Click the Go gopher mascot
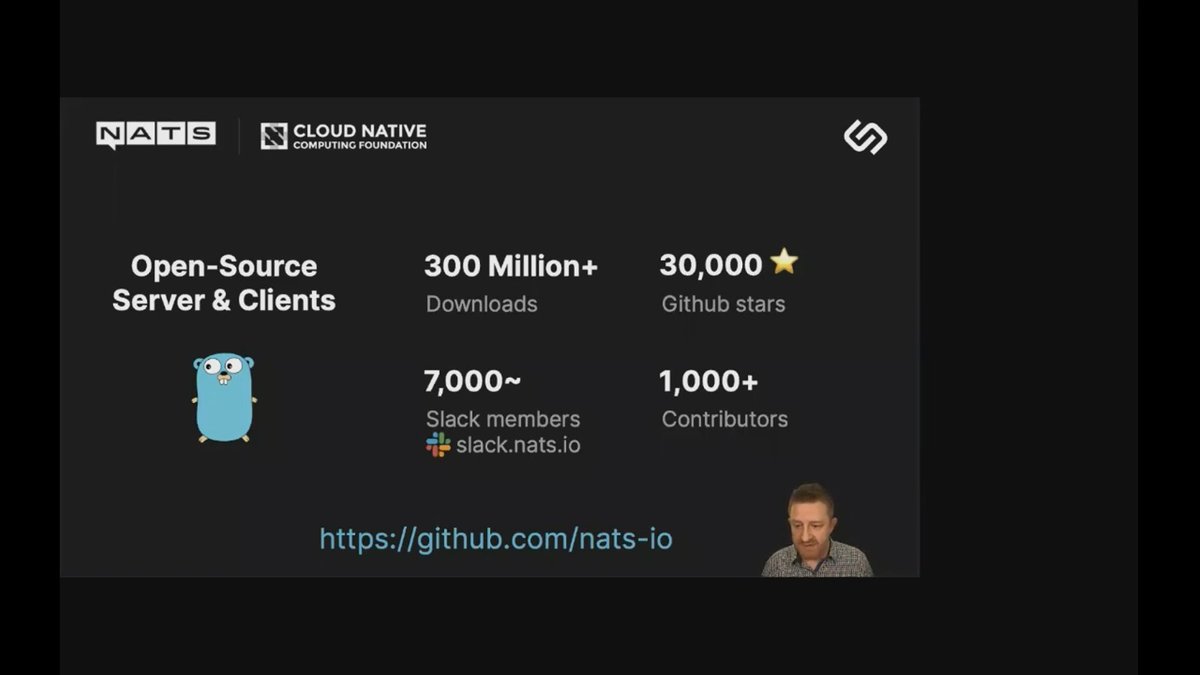 [224, 397]
